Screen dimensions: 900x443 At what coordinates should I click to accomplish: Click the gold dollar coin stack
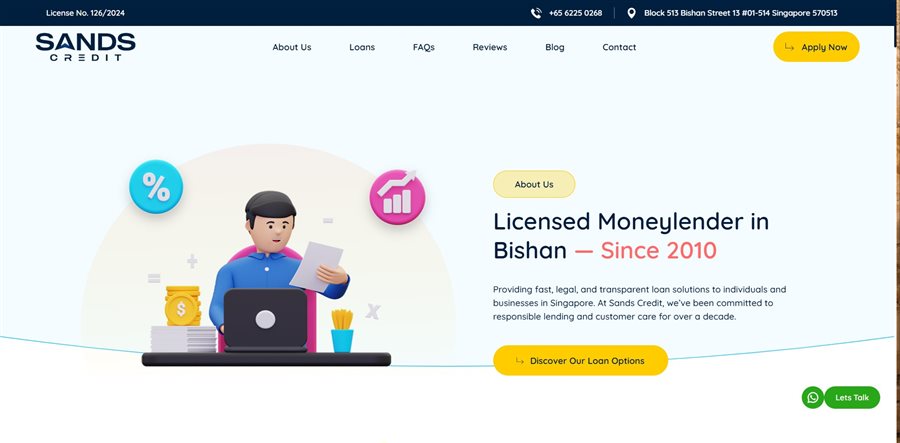(183, 306)
